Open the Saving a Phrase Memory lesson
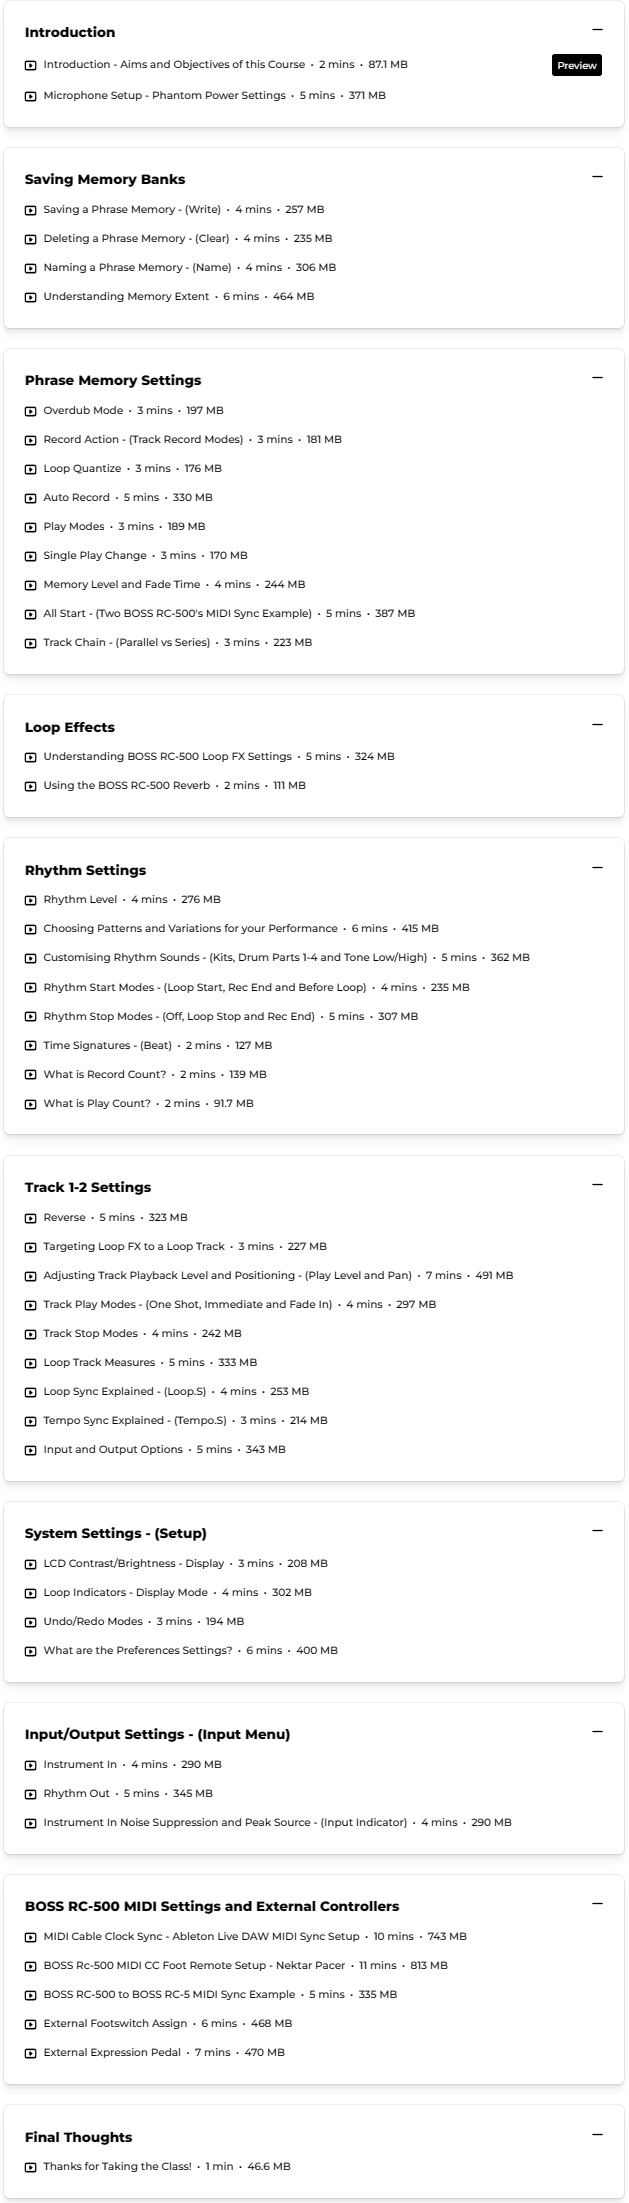Image resolution: width=629 pixels, height=2203 pixels. click(131, 210)
